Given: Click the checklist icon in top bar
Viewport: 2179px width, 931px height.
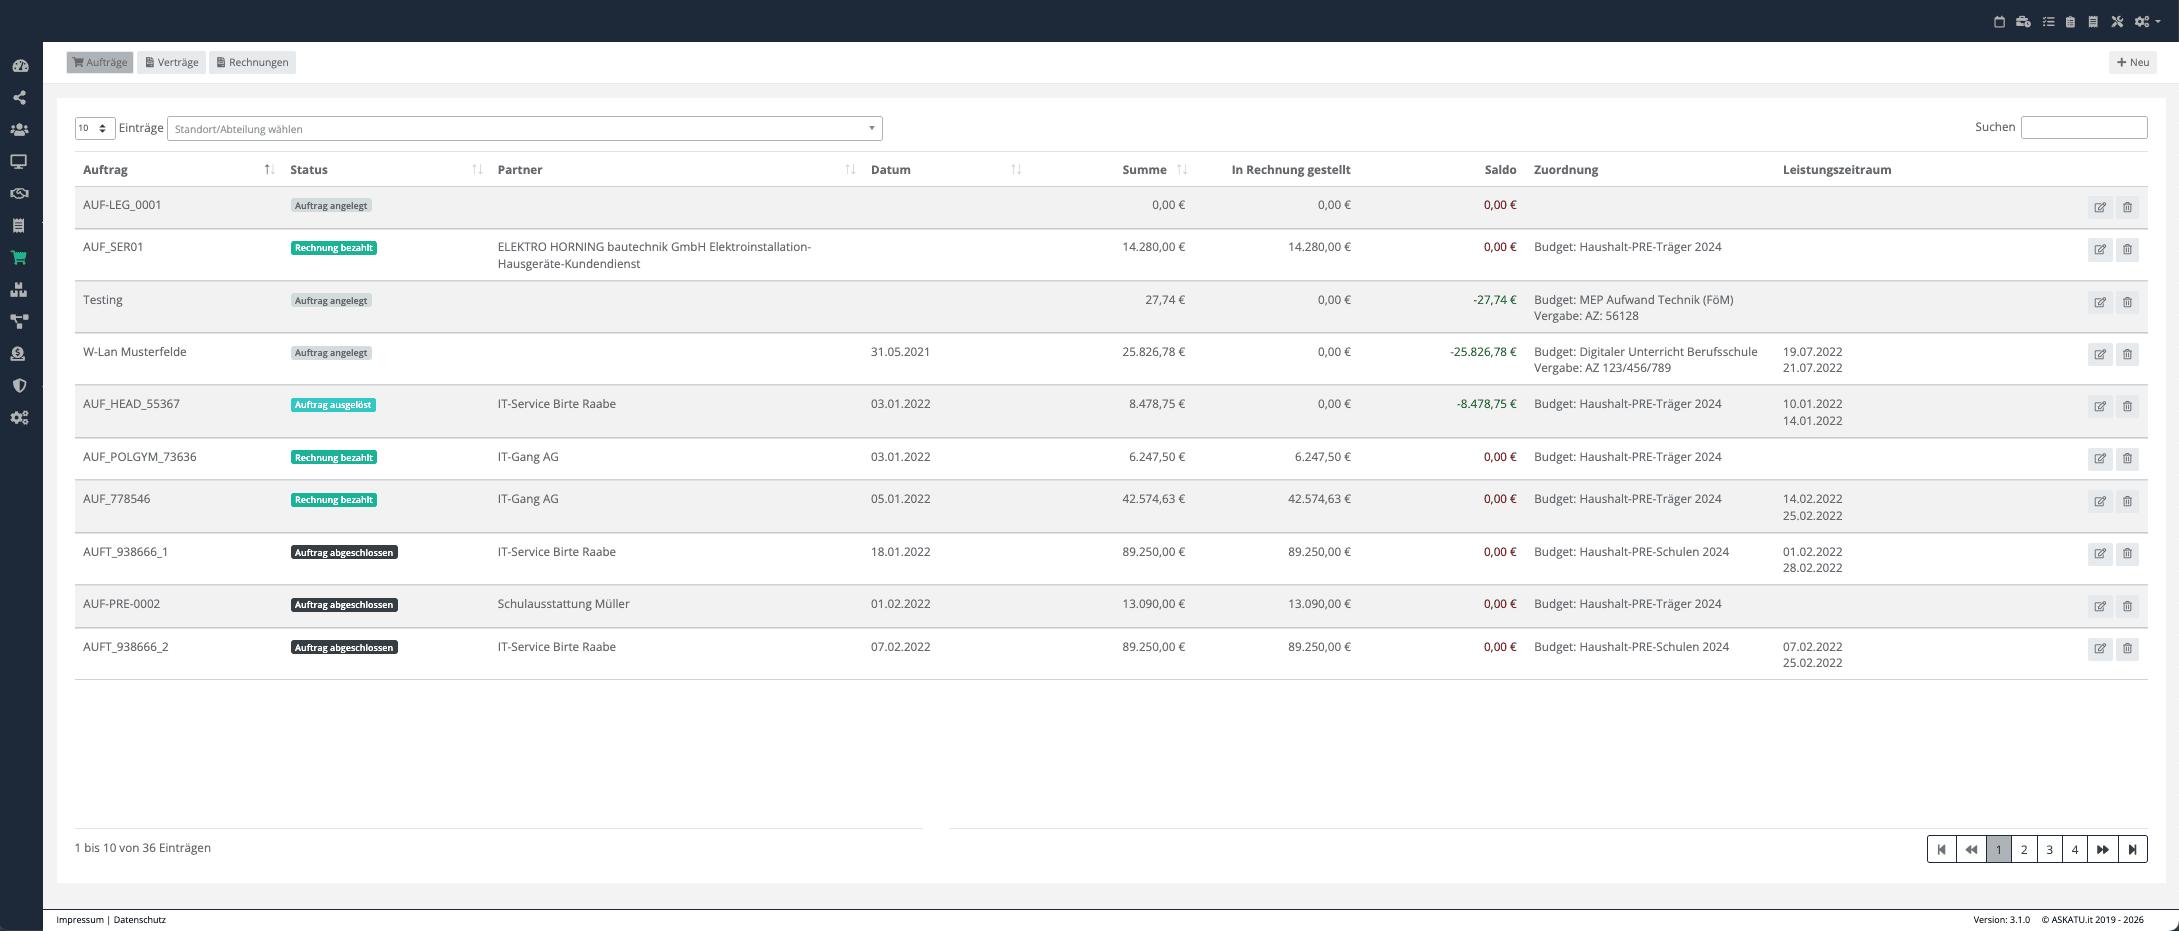Looking at the screenshot, I should click(x=2048, y=21).
